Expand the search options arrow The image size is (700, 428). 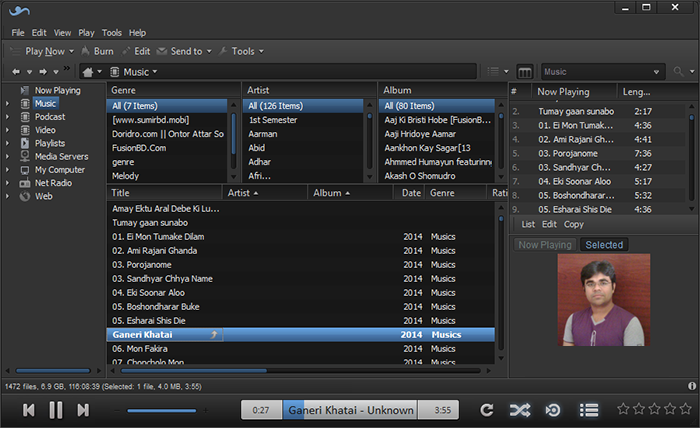[692, 72]
